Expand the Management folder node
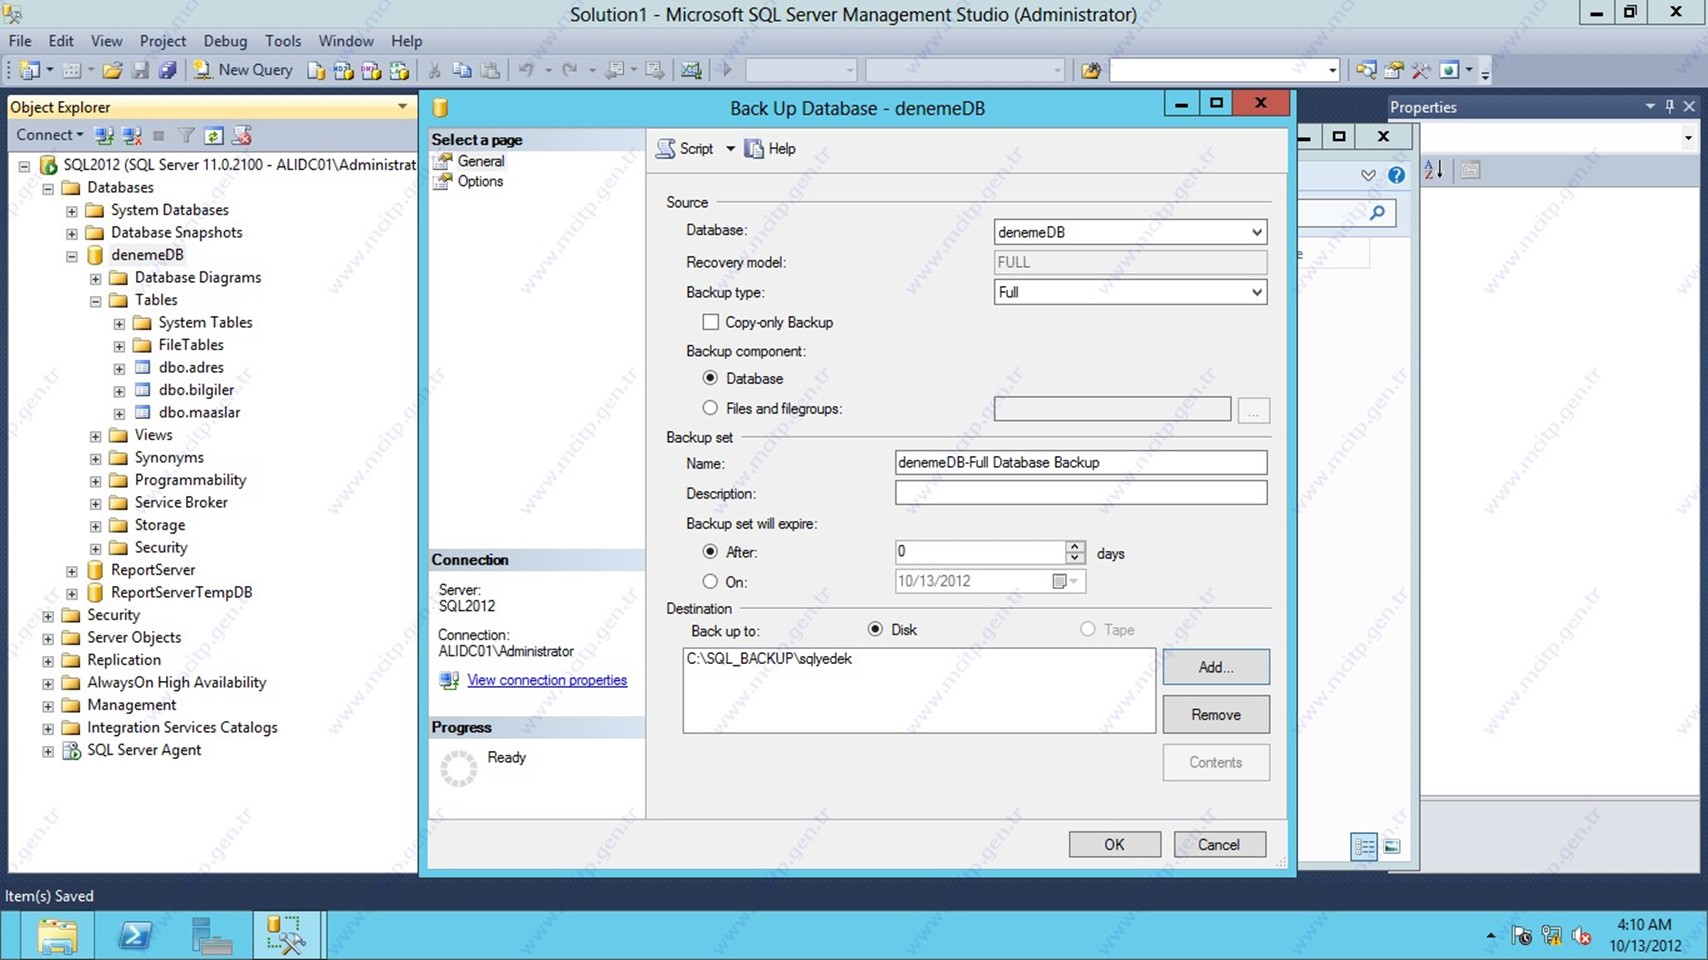The width and height of the screenshot is (1708, 960). 48,706
